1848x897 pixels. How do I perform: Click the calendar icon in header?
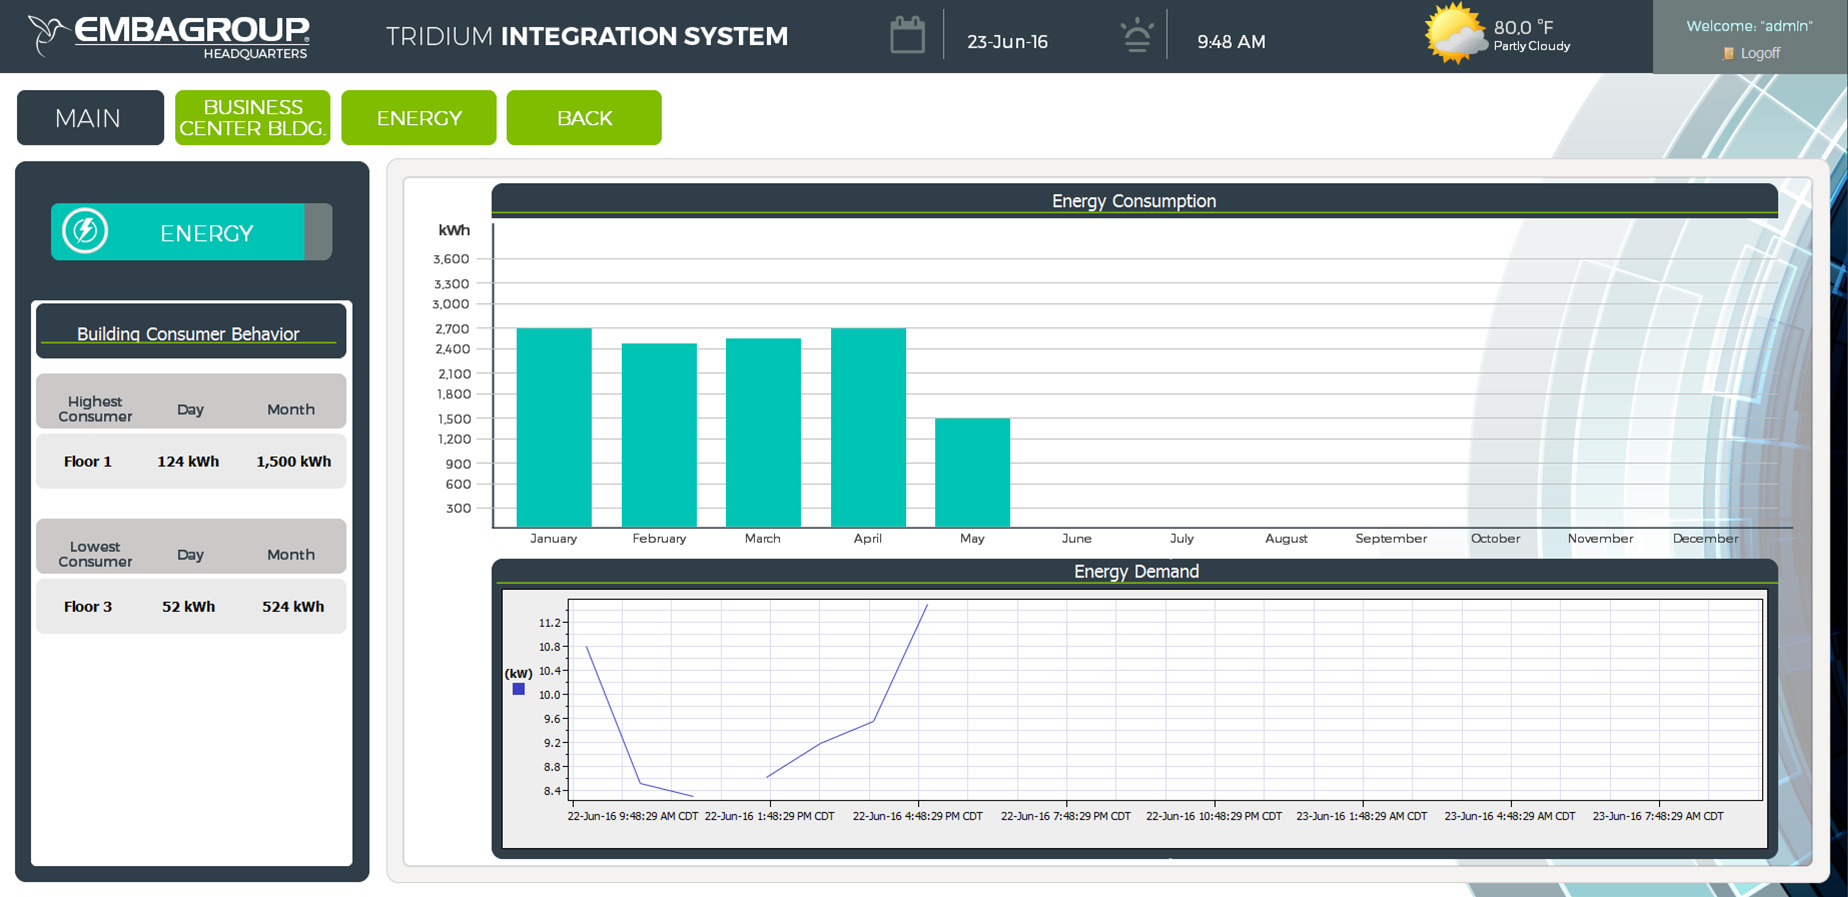907,35
